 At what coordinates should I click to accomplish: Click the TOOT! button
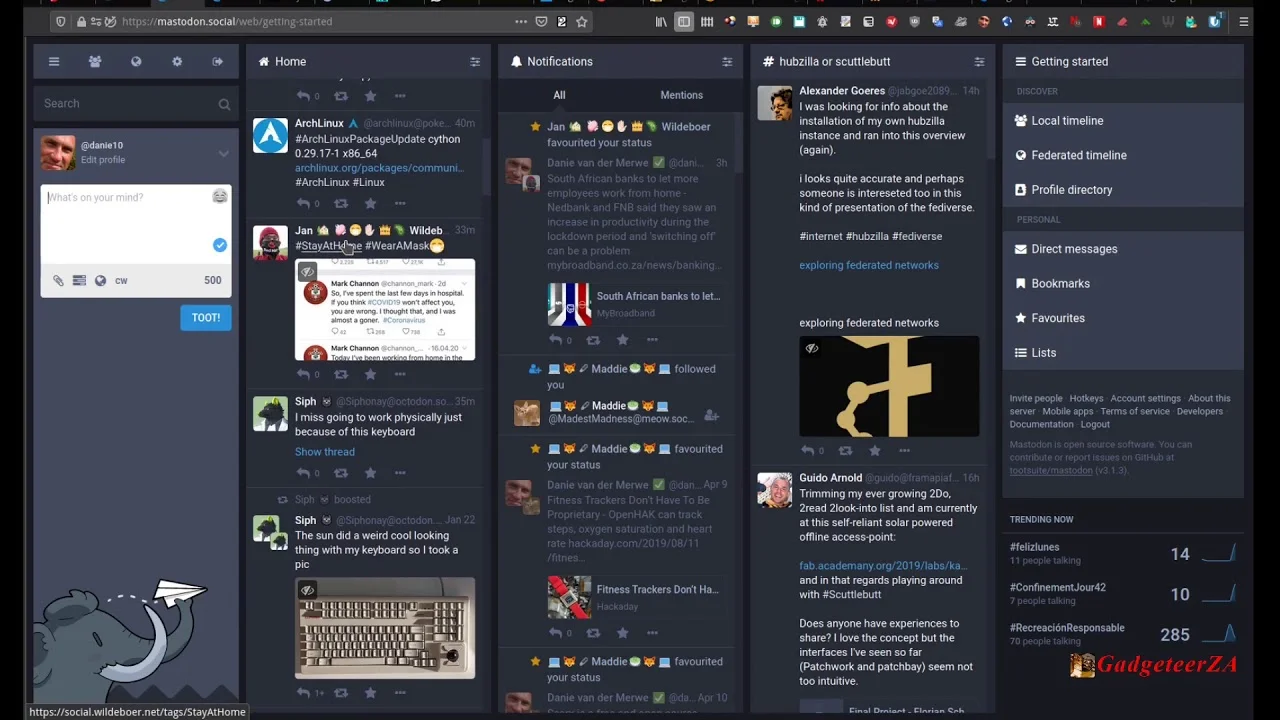[206, 317]
